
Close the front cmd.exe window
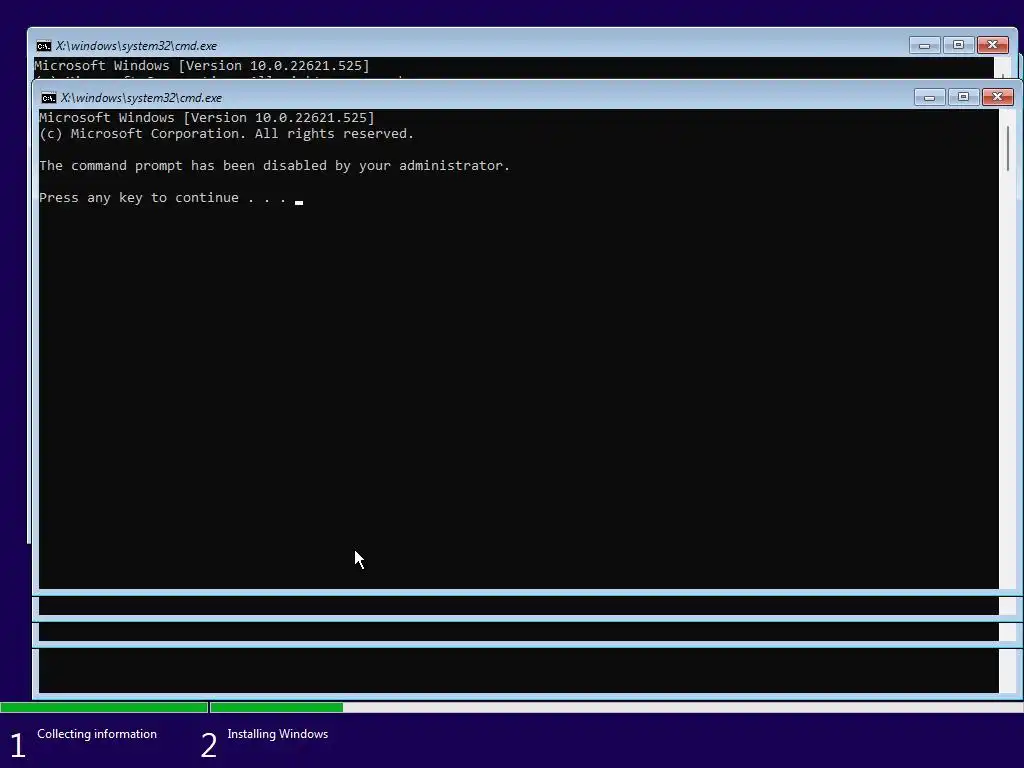tap(997, 97)
